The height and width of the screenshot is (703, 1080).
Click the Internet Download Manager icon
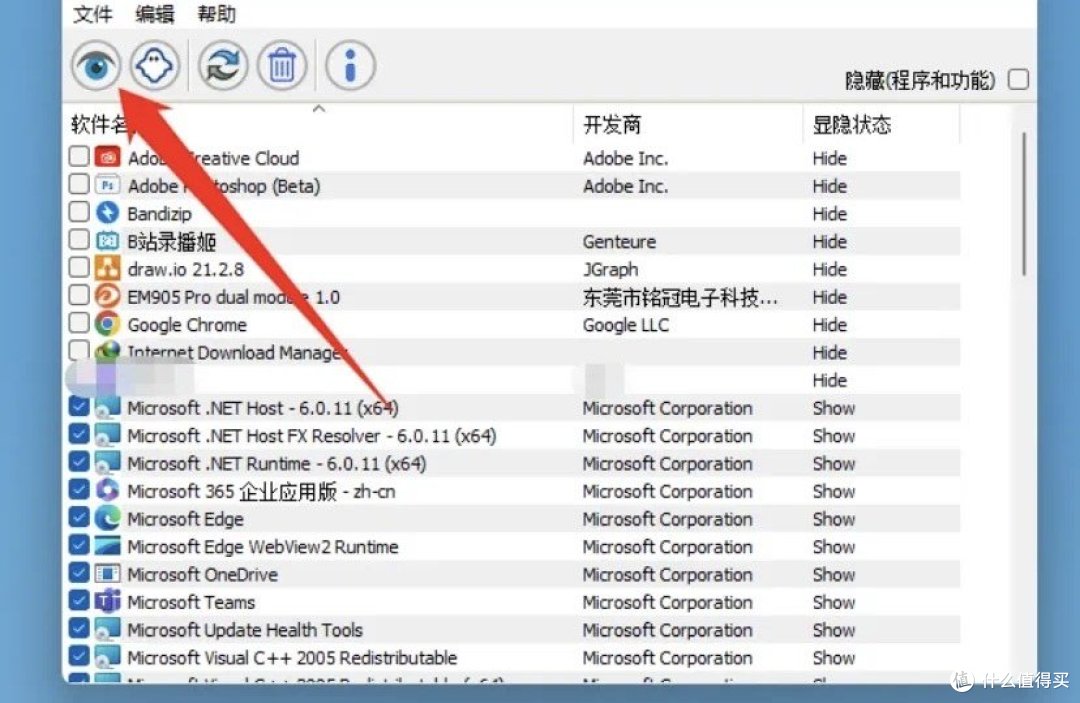[107, 351]
